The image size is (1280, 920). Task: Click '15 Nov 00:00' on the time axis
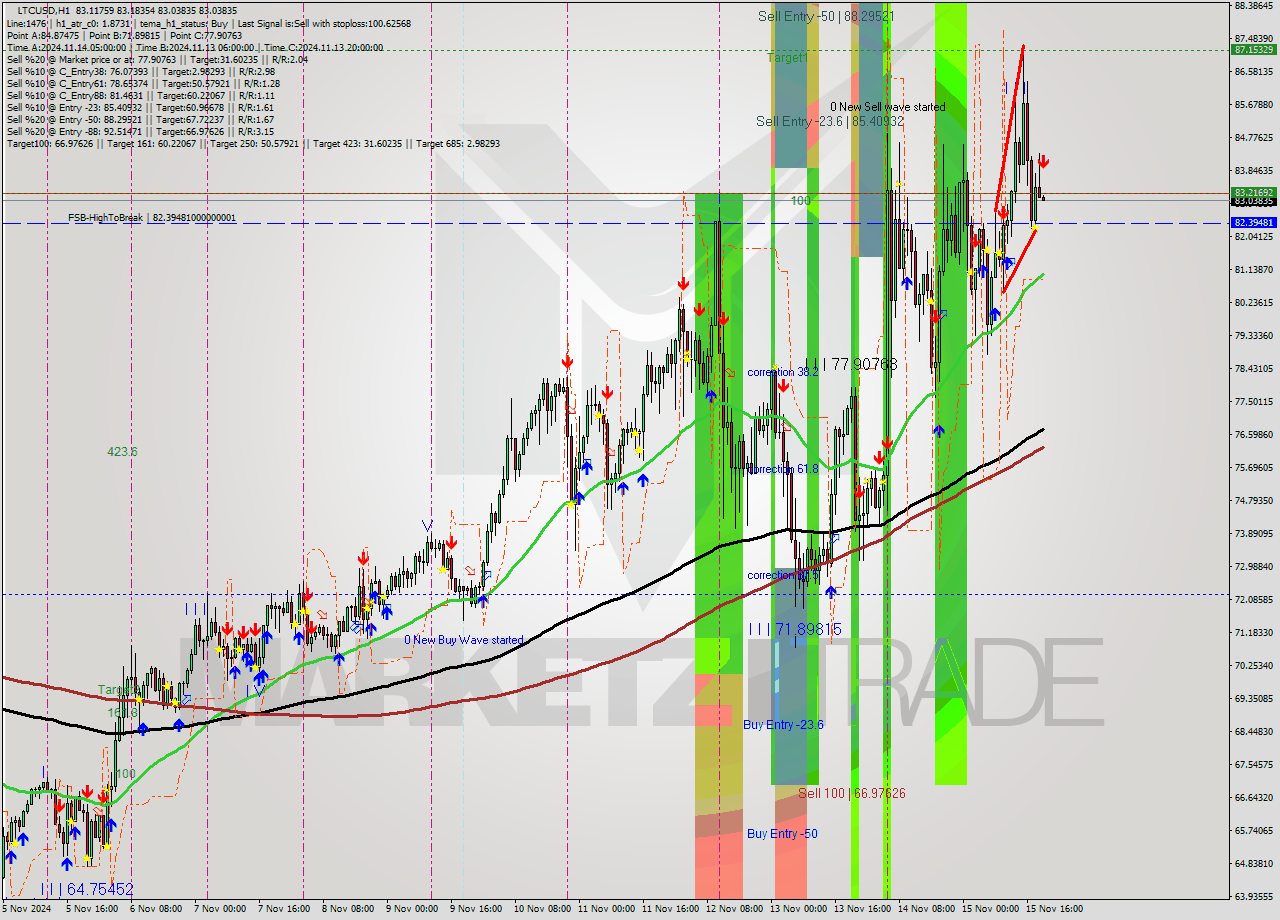click(x=989, y=910)
